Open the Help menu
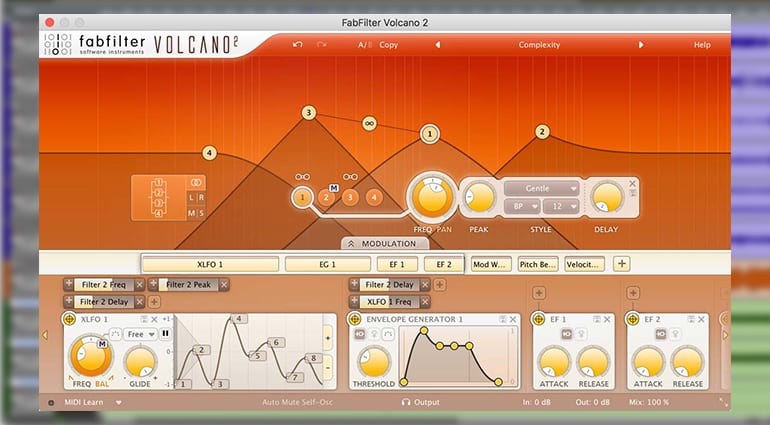770x425 pixels. coord(702,45)
